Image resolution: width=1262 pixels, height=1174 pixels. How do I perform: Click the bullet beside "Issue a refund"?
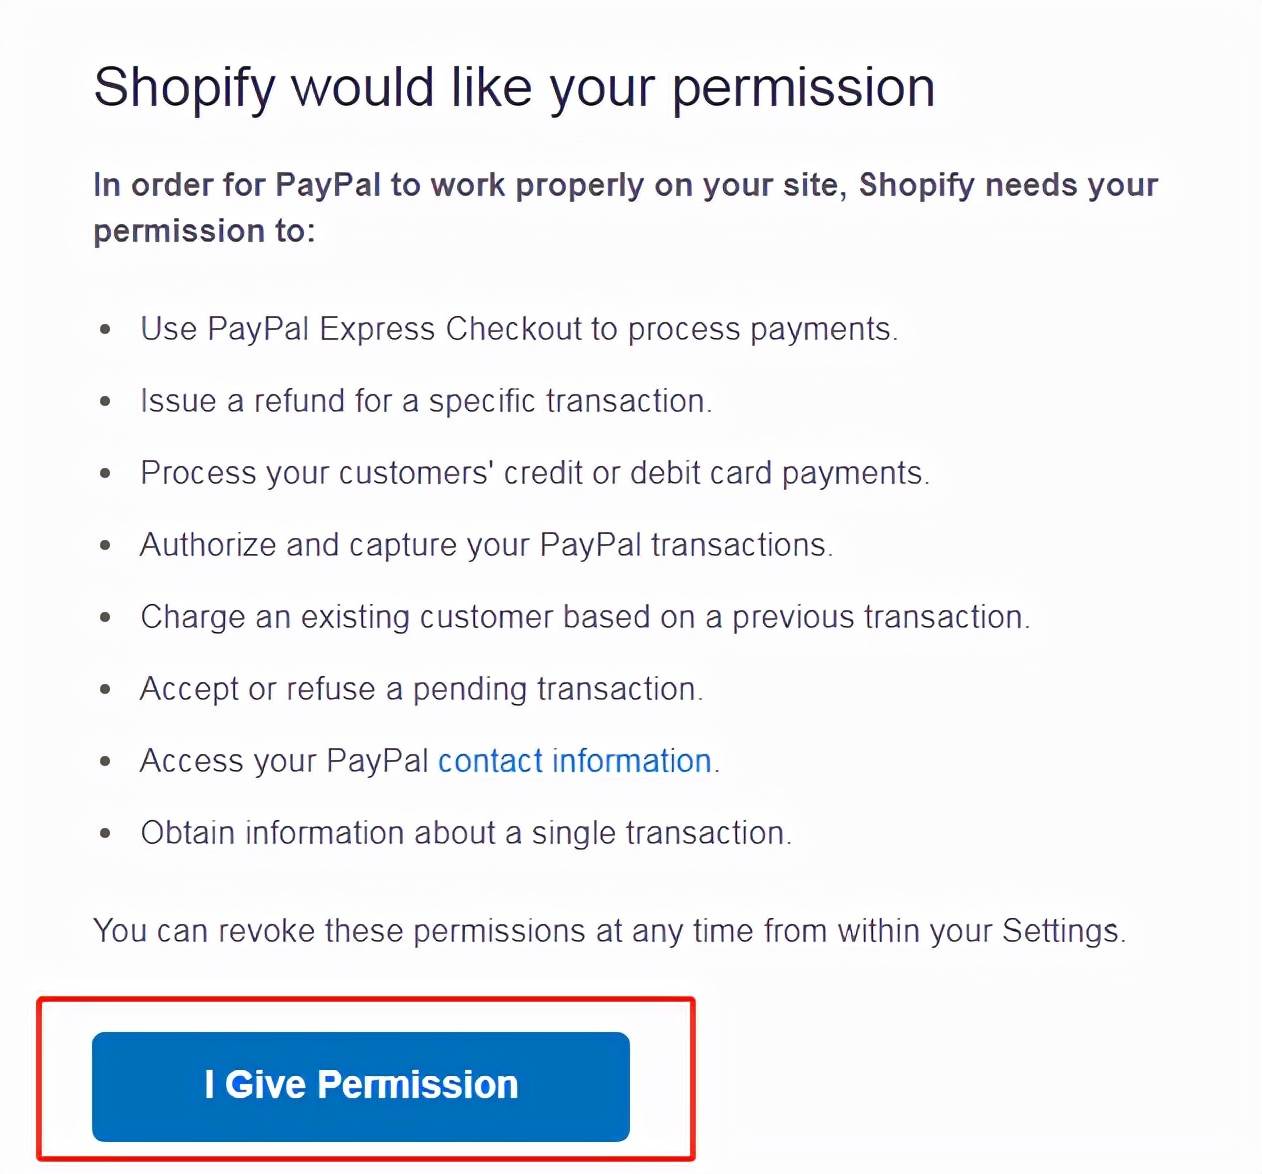[106, 401]
